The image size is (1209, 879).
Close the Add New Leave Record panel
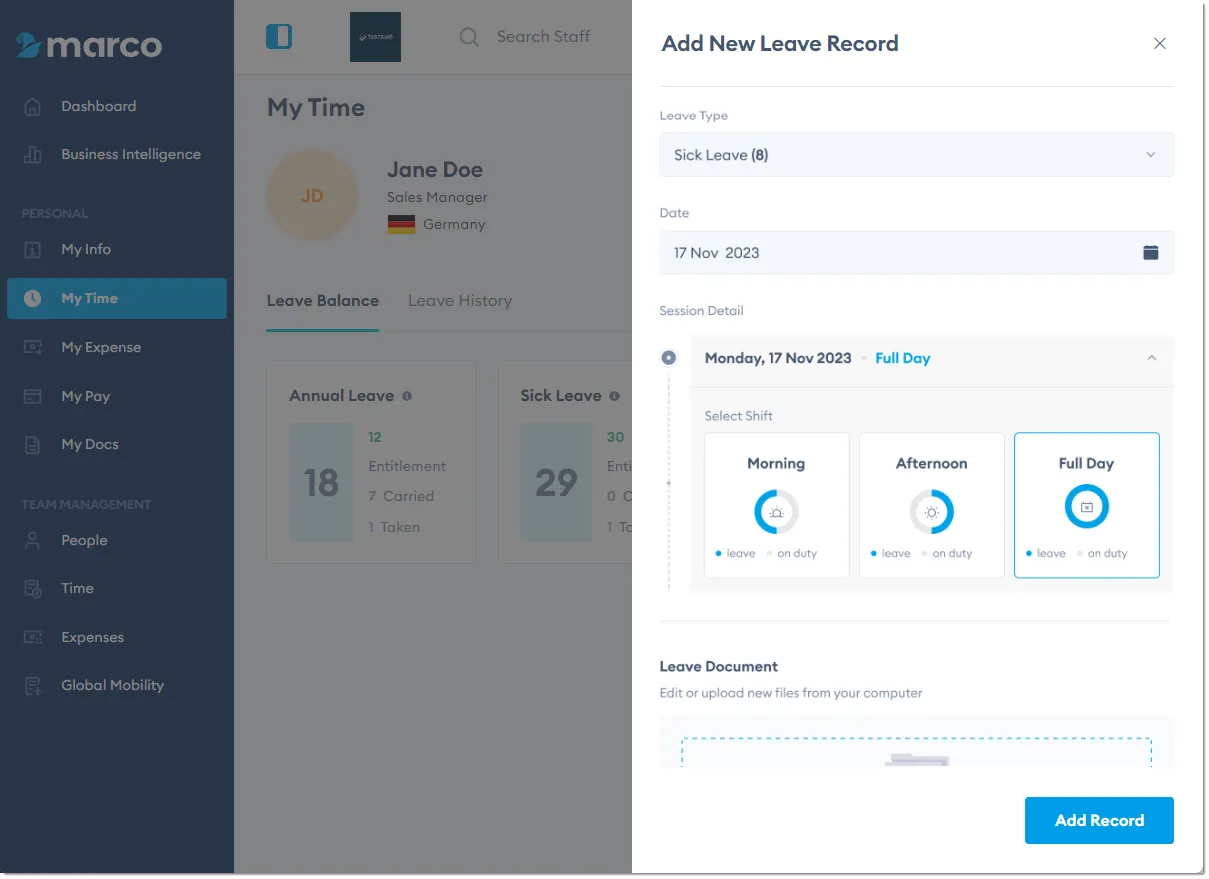click(1160, 43)
